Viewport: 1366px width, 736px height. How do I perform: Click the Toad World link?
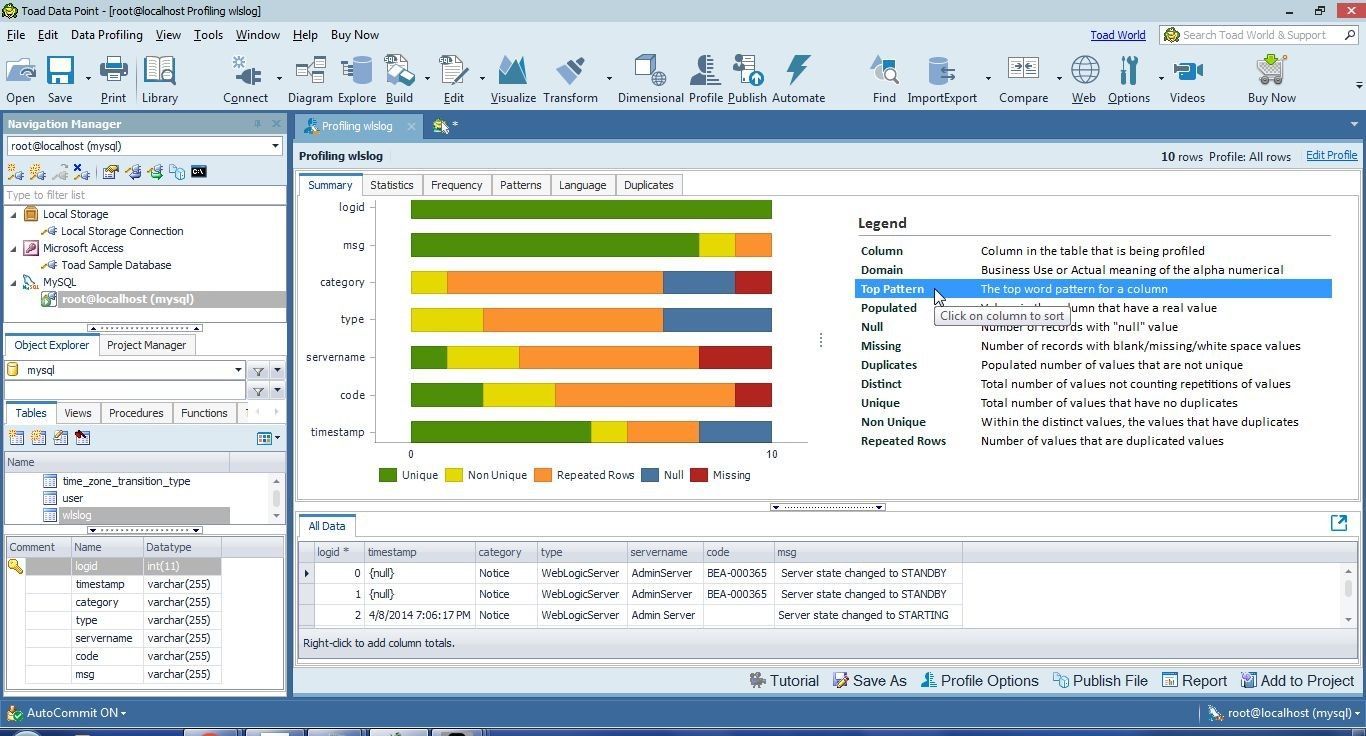1117,35
